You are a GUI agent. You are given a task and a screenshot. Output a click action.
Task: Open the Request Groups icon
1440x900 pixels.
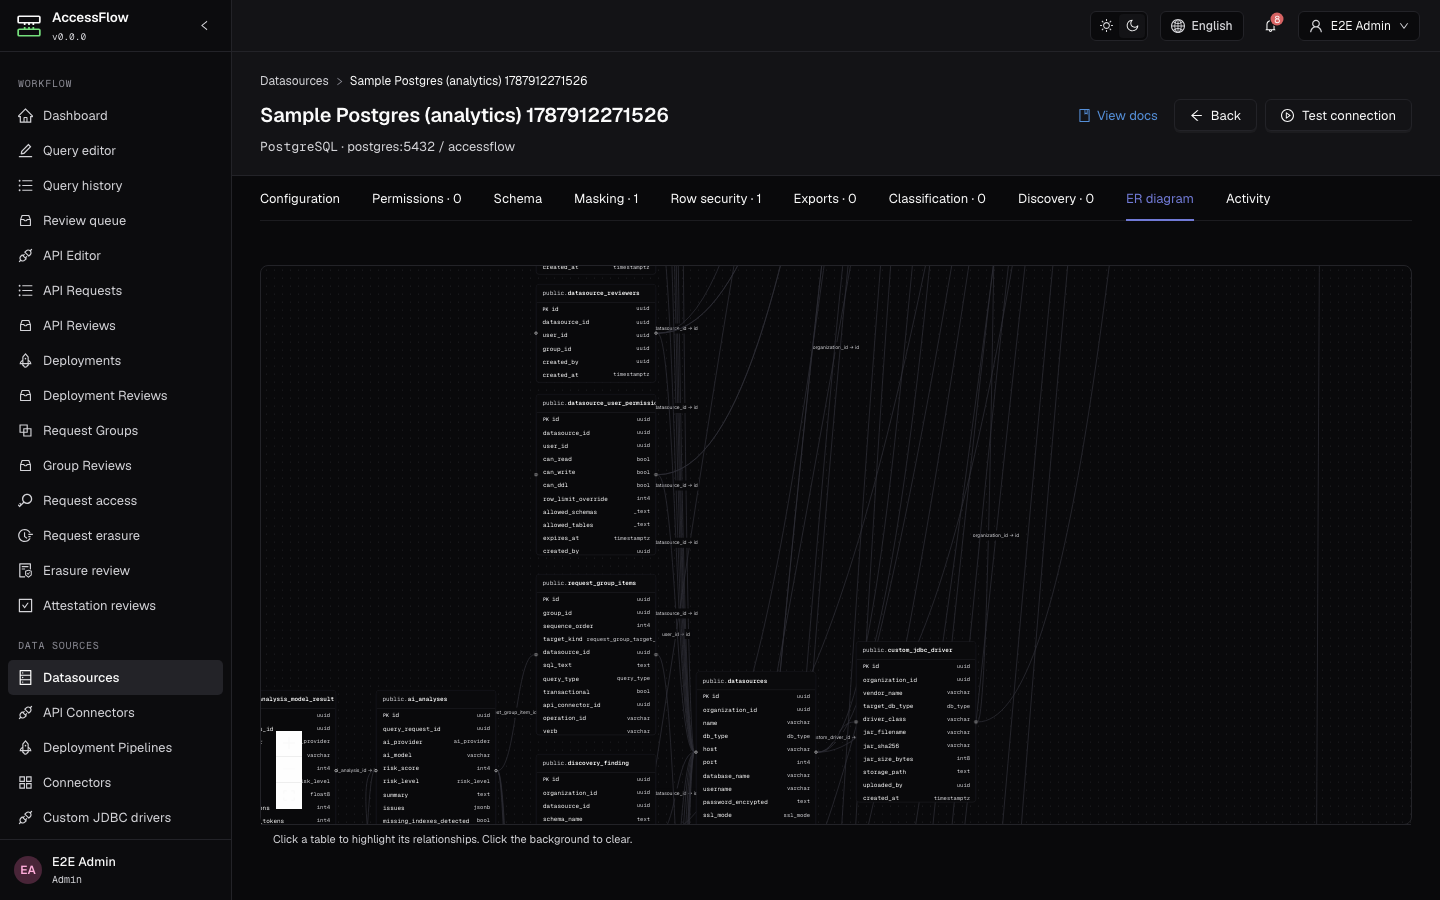pyautogui.click(x=26, y=431)
